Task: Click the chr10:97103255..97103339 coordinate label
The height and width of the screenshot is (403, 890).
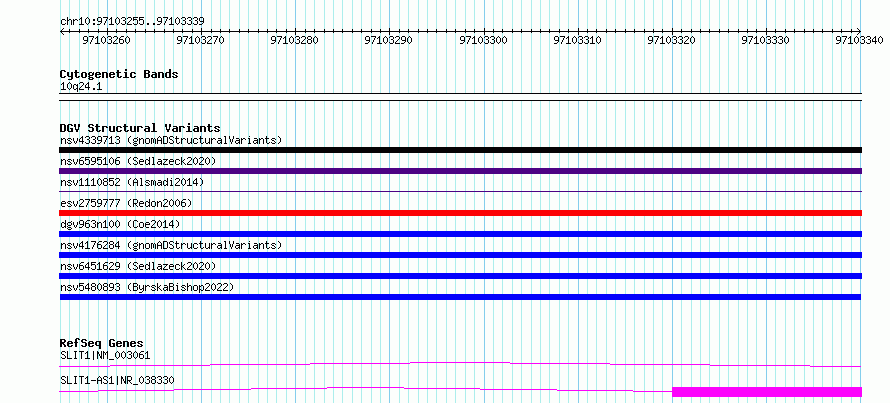Action: [x=132, y=22]
